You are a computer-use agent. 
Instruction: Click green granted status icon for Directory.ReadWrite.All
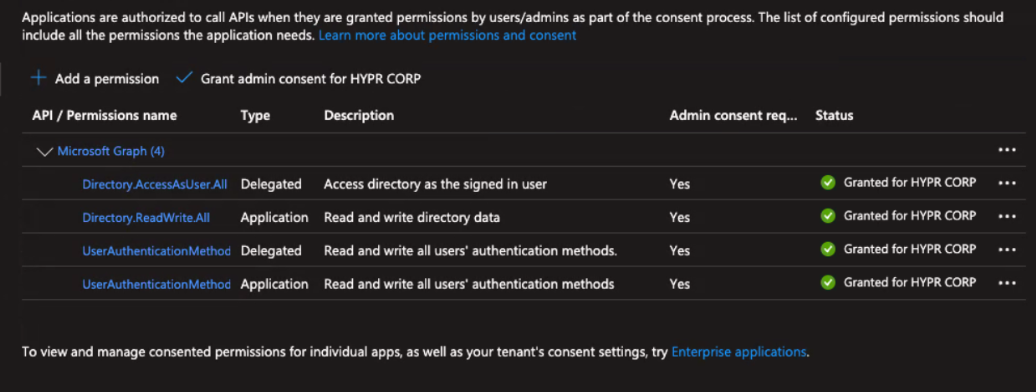(x=828, y=216)
